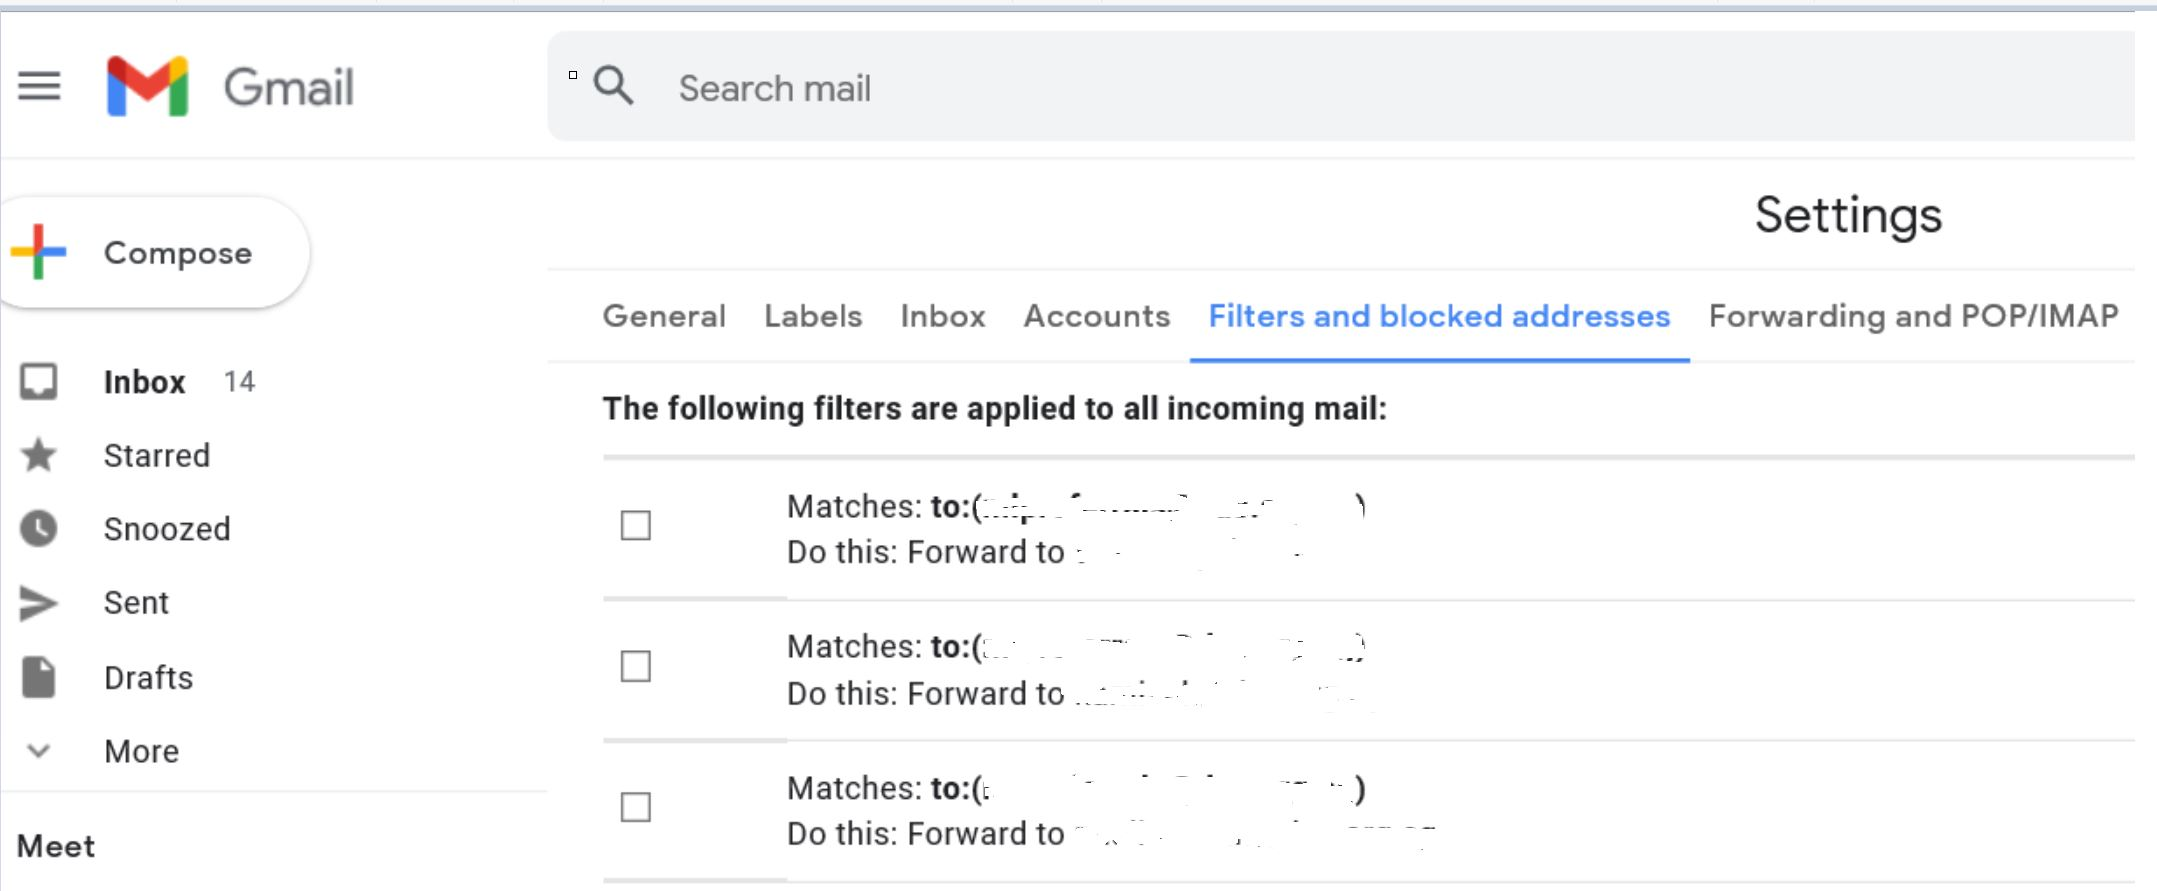Open Forwarding and POP/IMAP settings

pyautogui.click(x=1913, y=316)
